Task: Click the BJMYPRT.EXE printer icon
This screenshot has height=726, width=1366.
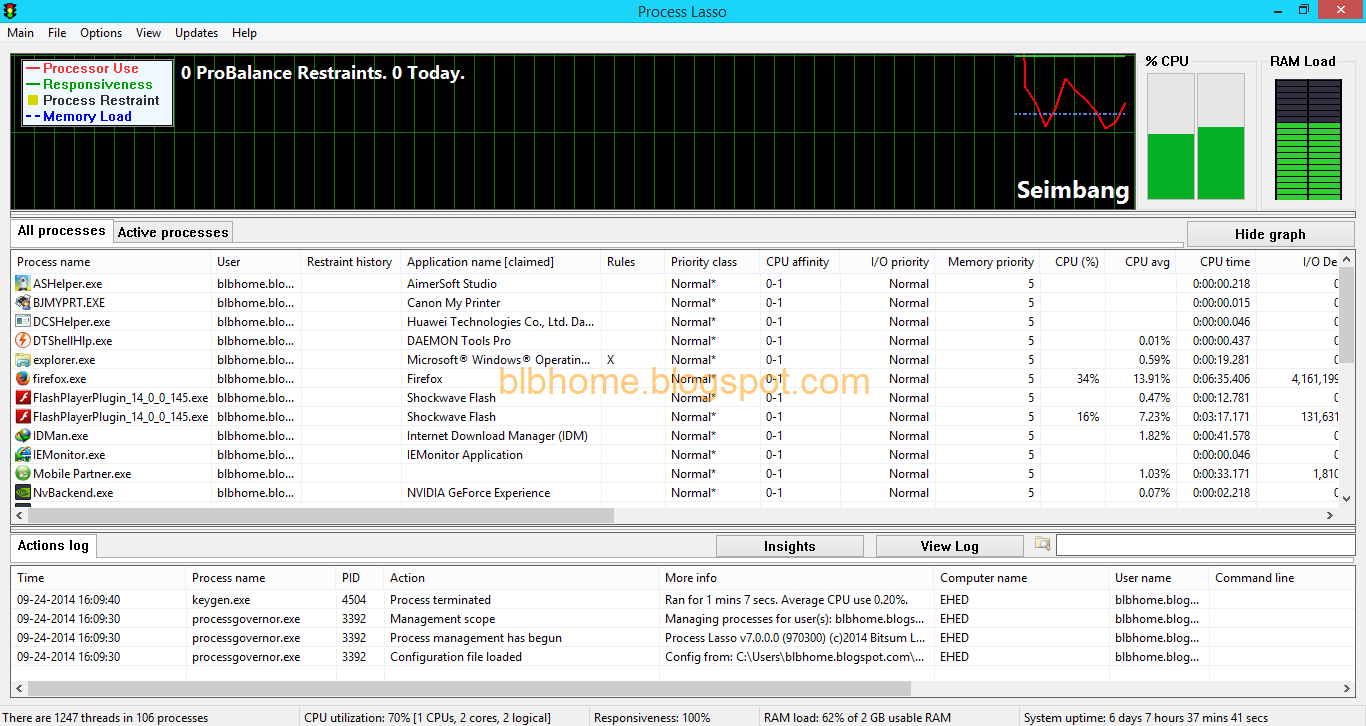Action: (x=23, y=303)
